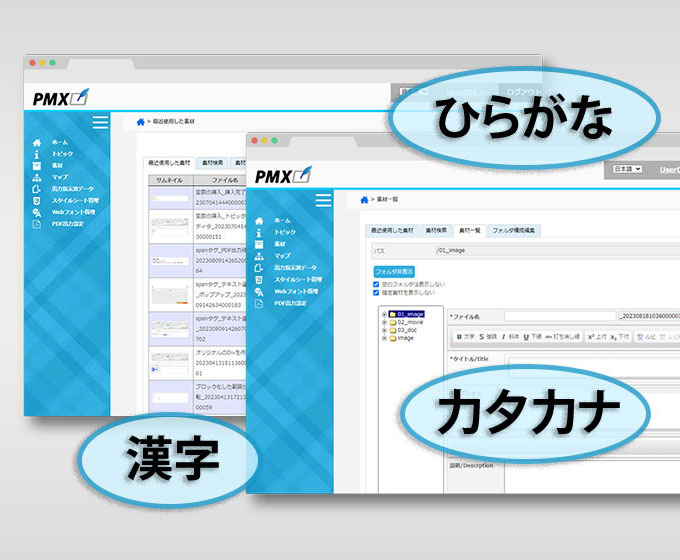The image size is (680, 560).
Task: Expand the 02_movie folder tree node
Action: (385, 322)
